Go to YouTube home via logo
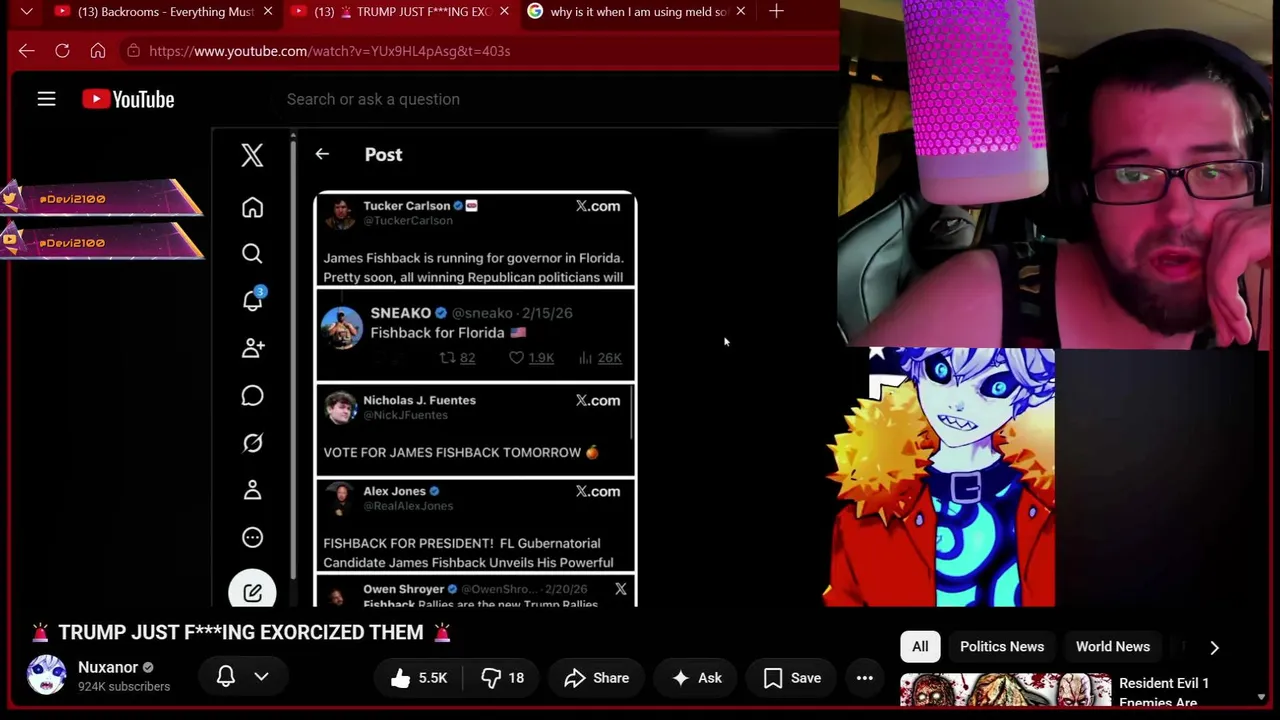The height and width of the screenshot is (720, 1280). [128, 99]
